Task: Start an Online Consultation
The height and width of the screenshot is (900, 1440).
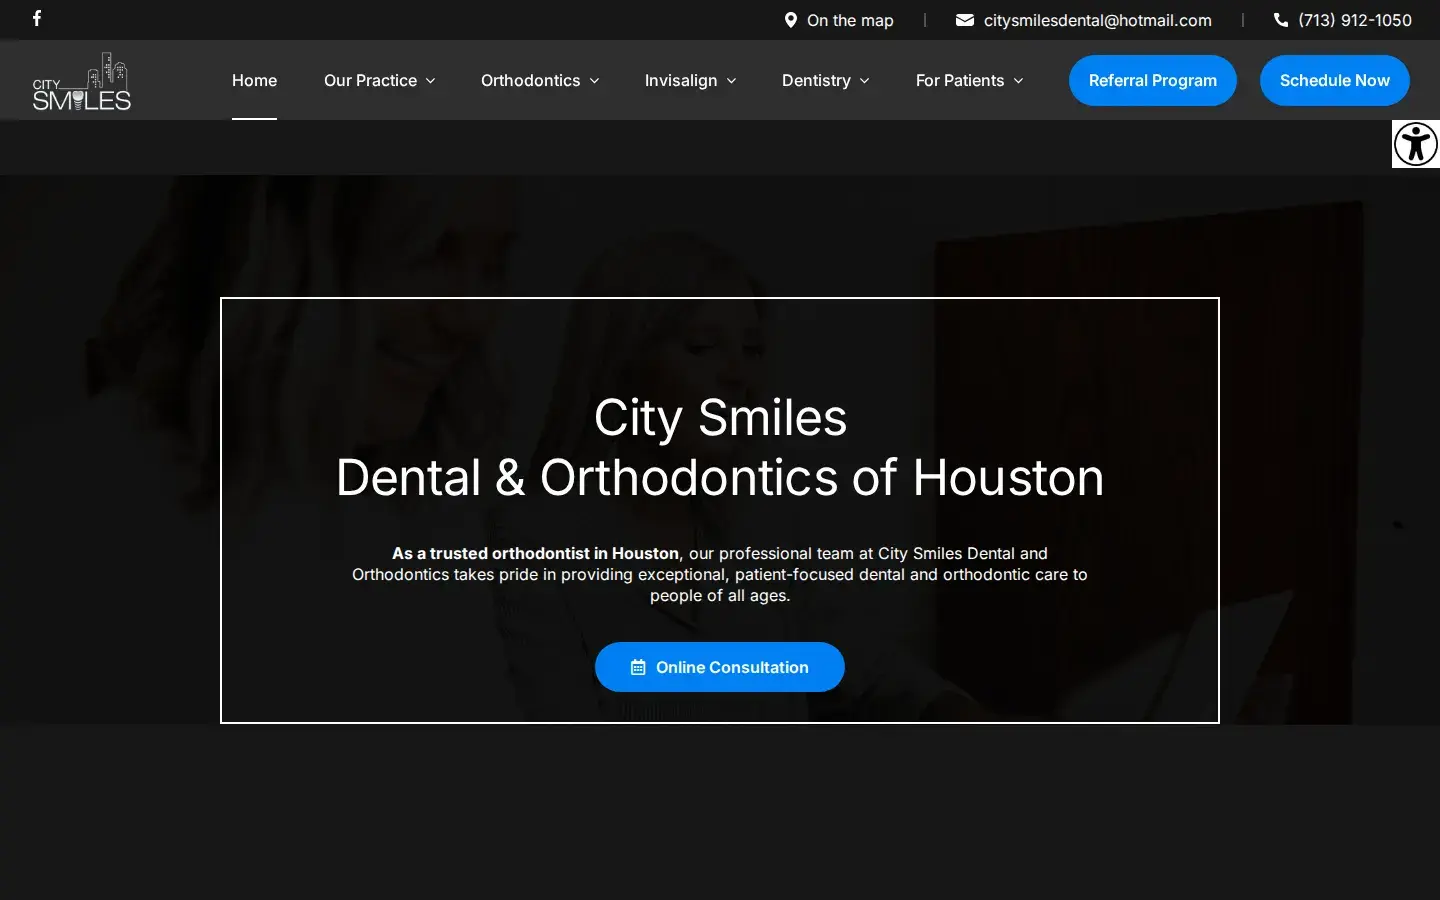Action: point(720,667)
